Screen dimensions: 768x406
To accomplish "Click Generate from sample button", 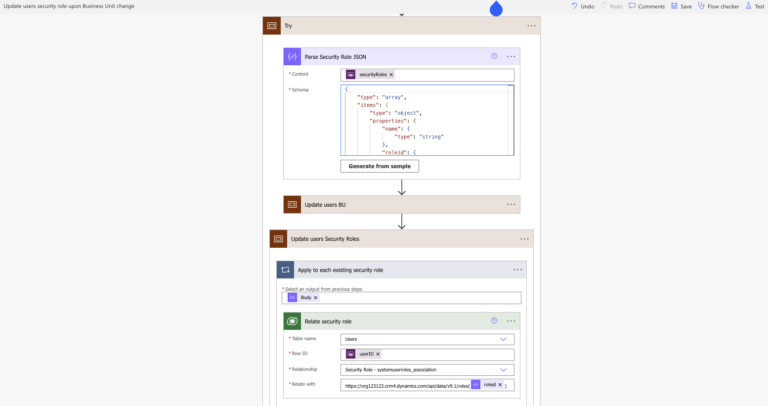I will (379, 166).
